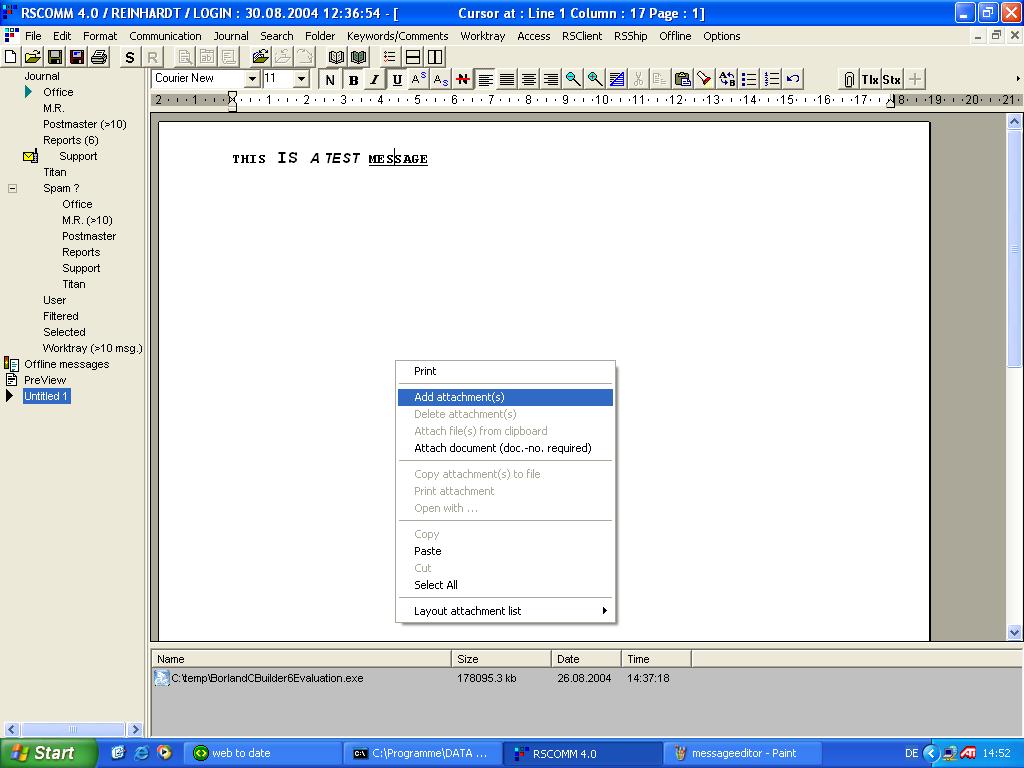Image resolution: width=1024 pixels, height=768 pixels.
Task: Toggle underline formatting
Action: tap(397, 79)
